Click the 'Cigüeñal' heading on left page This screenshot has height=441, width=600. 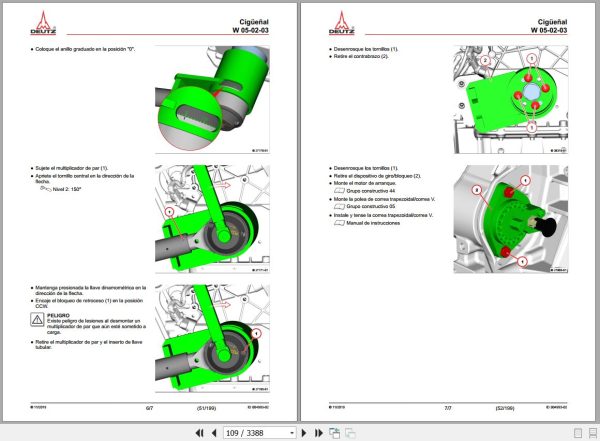pyautogui.click(x=254, y=22)
